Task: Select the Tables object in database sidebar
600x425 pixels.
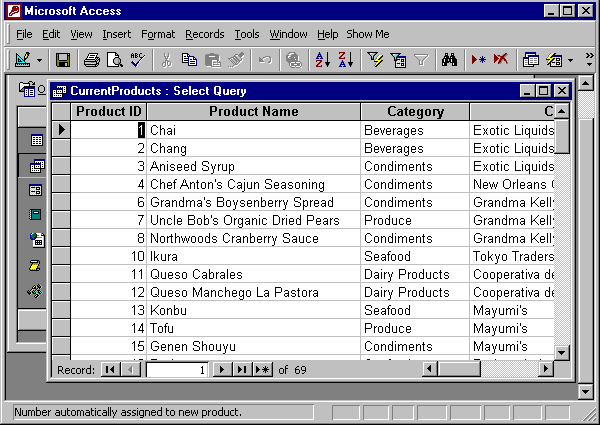Action: [x=36, y=140]
